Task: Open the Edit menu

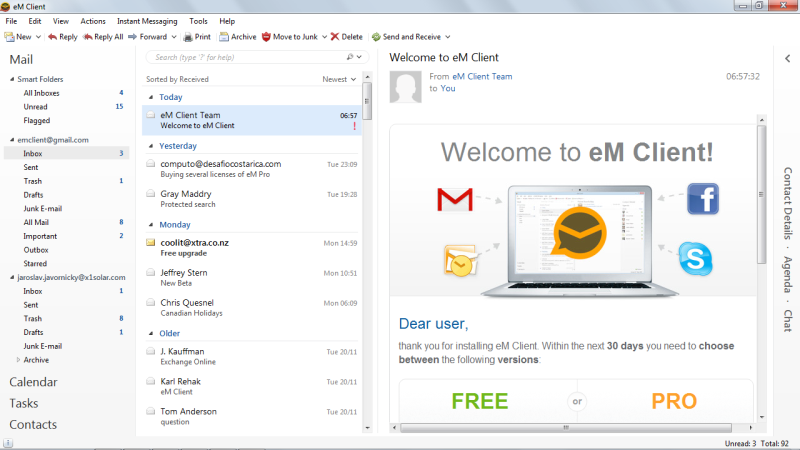Action: click(35, 21)
